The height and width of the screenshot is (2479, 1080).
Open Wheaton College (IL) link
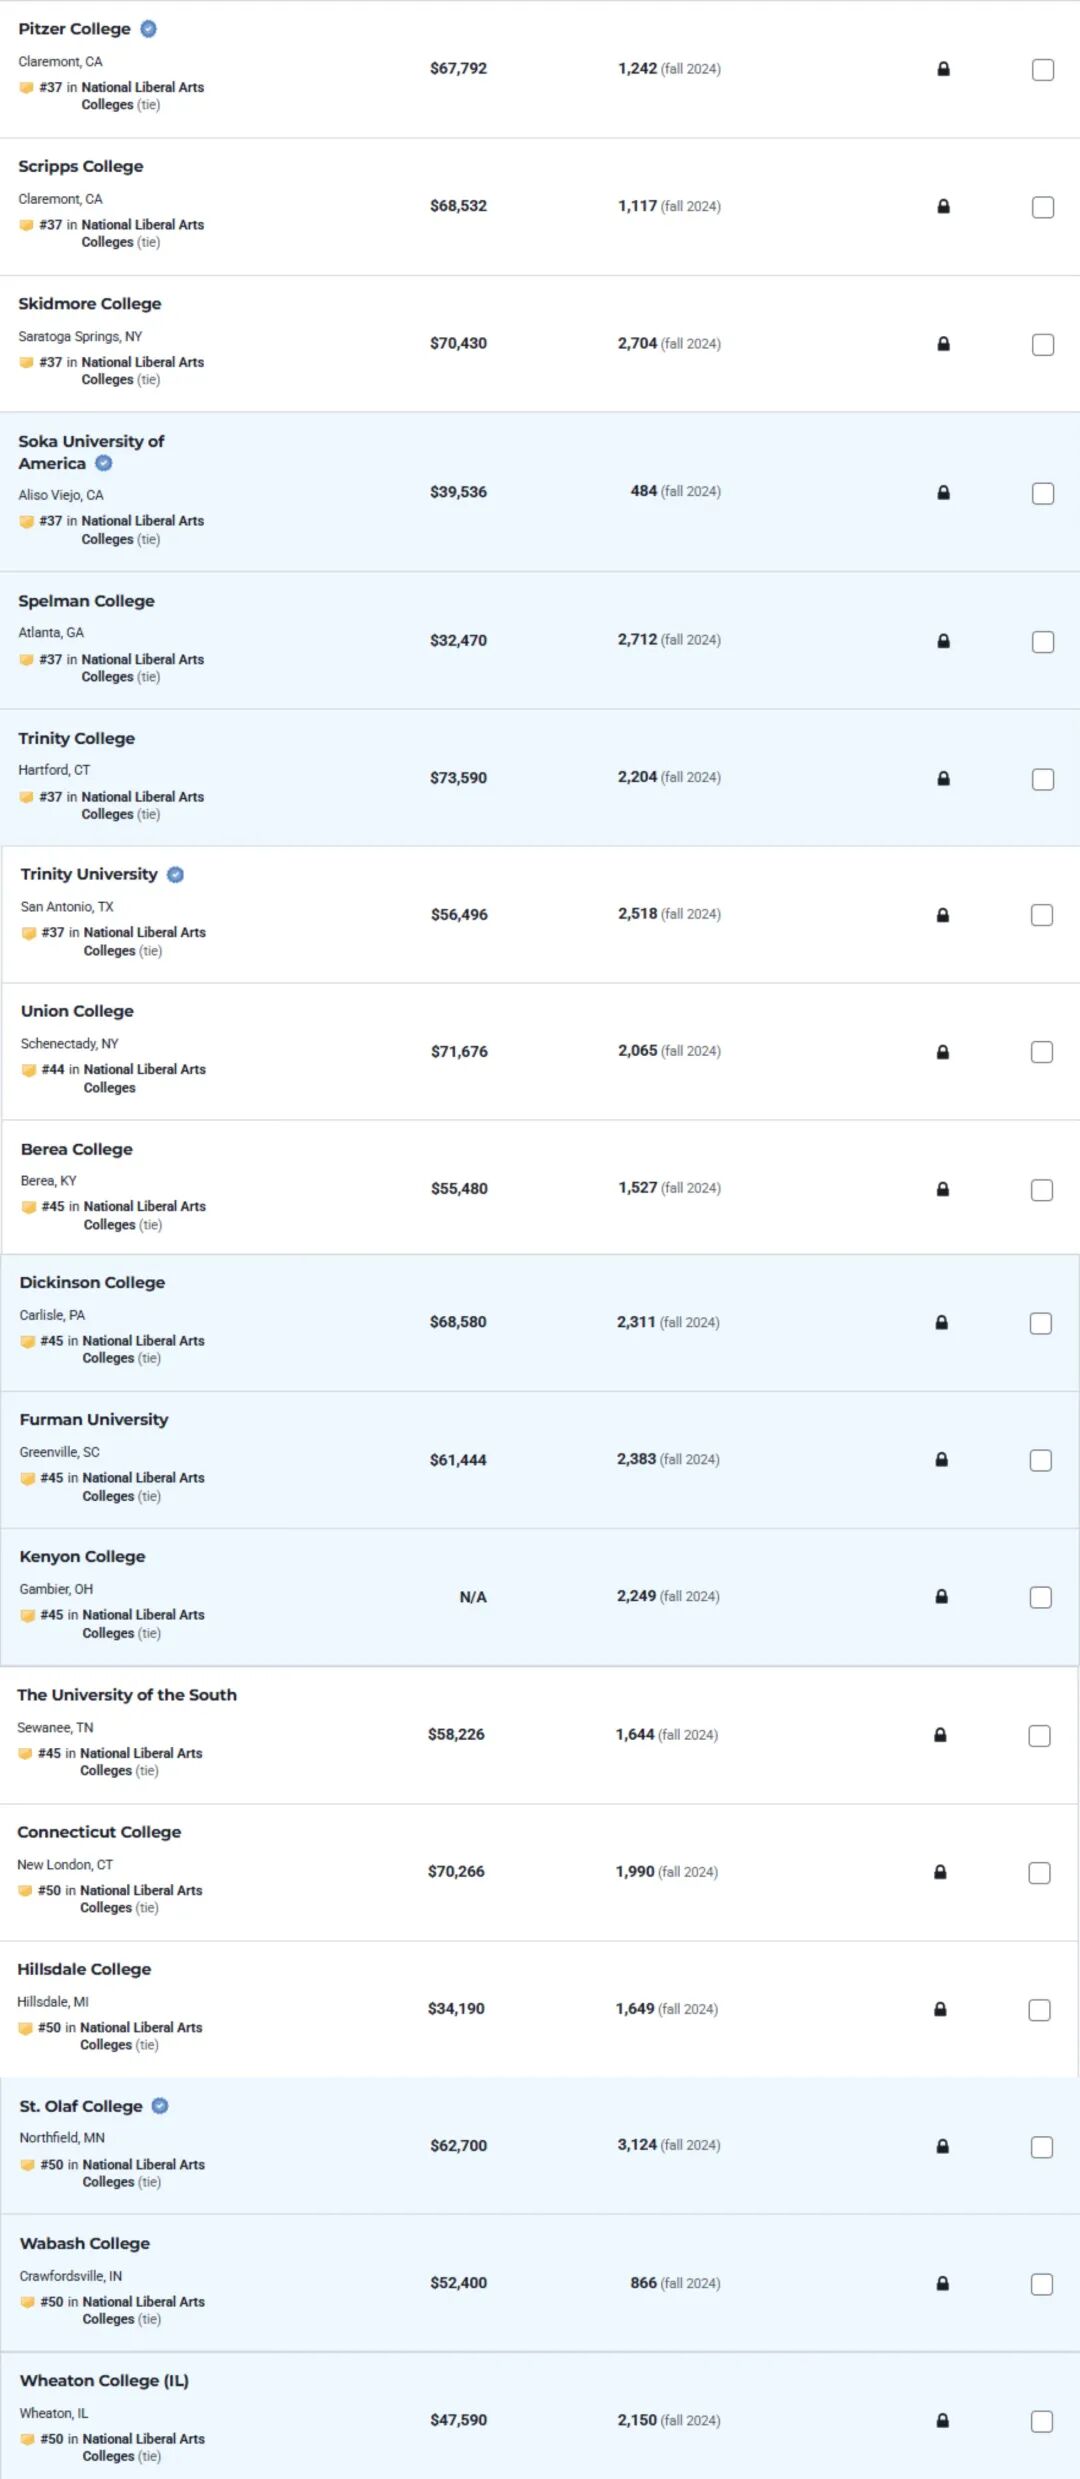pyautogui.click(x=104, y=2380)
